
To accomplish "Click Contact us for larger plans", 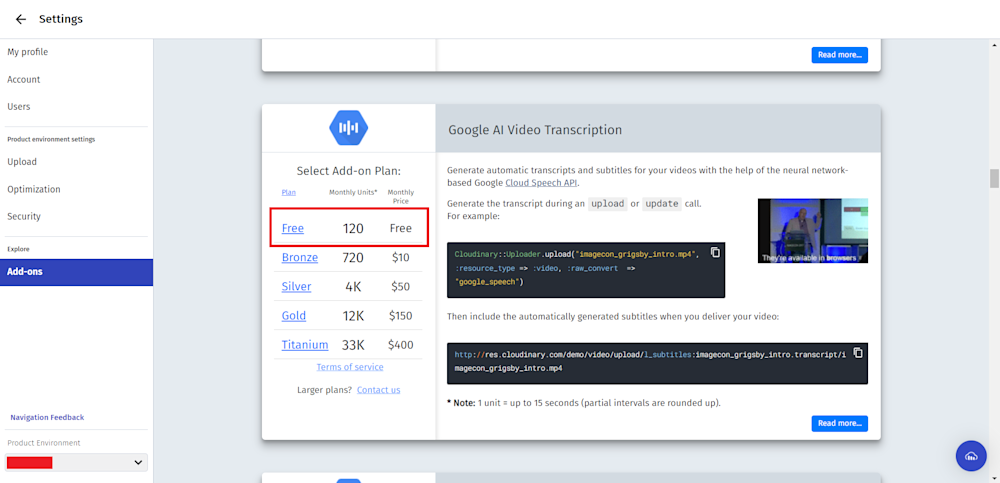I will click(379, 389).
